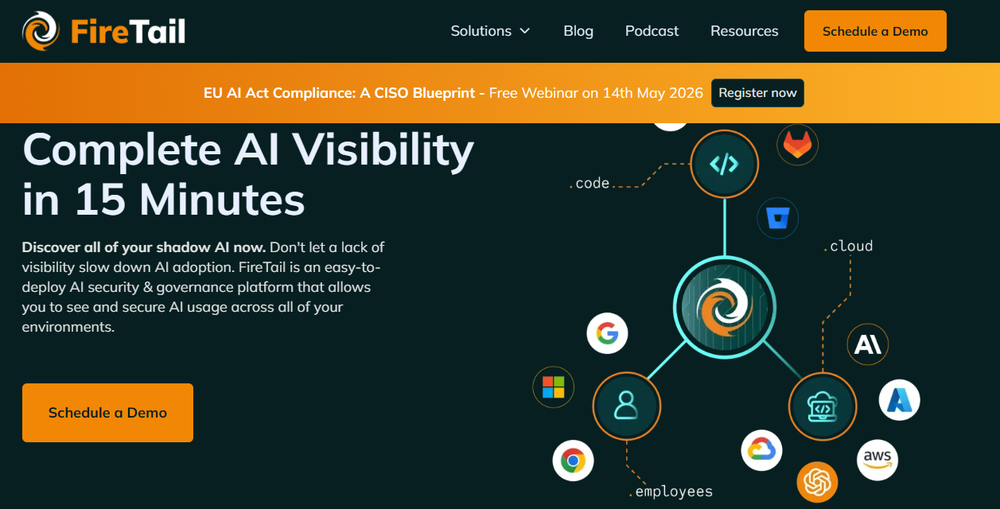Click the Google G icon
Viewport: 1000px width, 509px height.
[x=607, y=333]
